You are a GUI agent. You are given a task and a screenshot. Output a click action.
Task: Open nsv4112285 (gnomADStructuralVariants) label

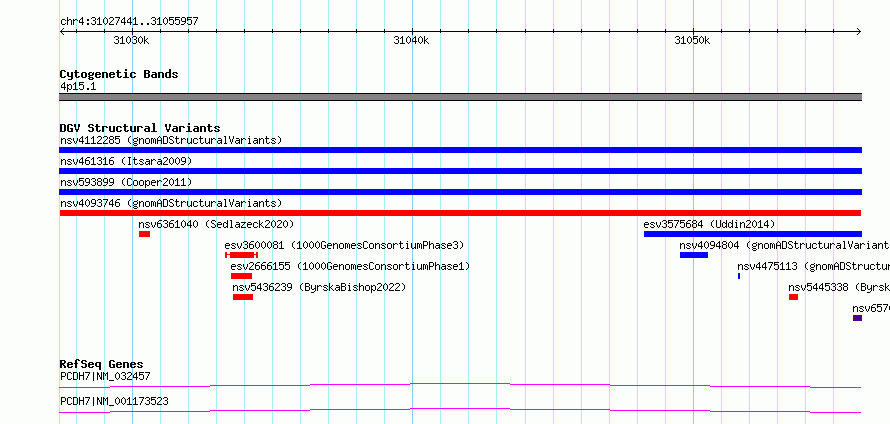(x=171, y=140)
